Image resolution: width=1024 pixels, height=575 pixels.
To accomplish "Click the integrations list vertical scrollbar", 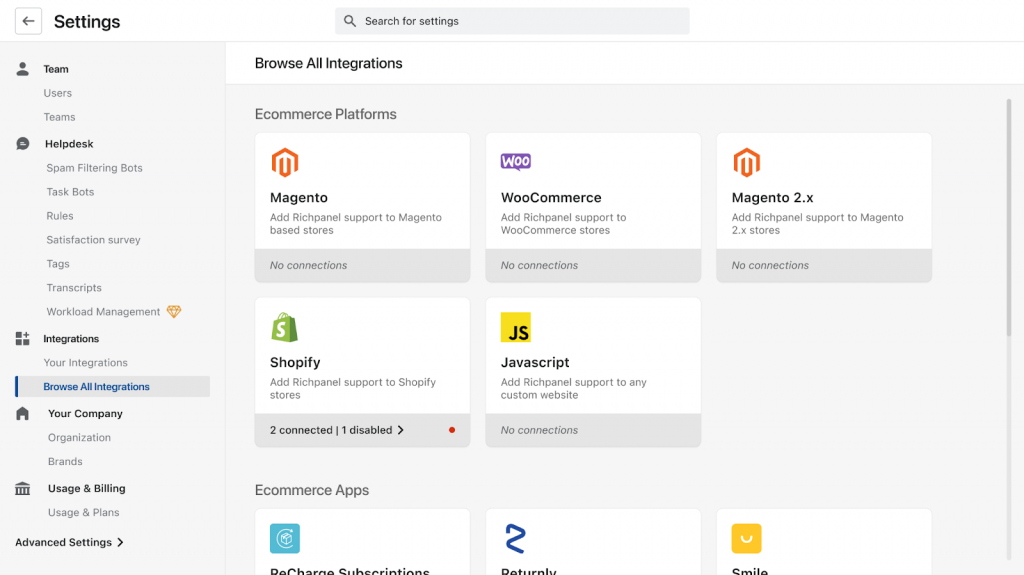I will click(x=1008, y=220).
